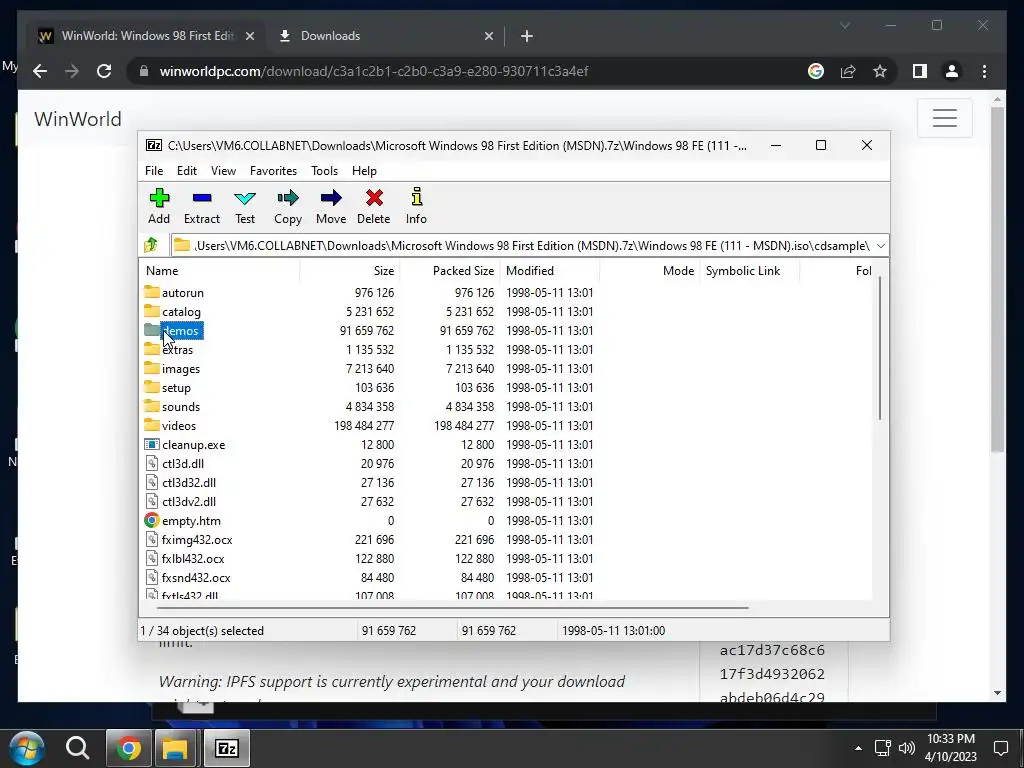Click the 7-Zip vertical scrollbar

pos(880,349)
